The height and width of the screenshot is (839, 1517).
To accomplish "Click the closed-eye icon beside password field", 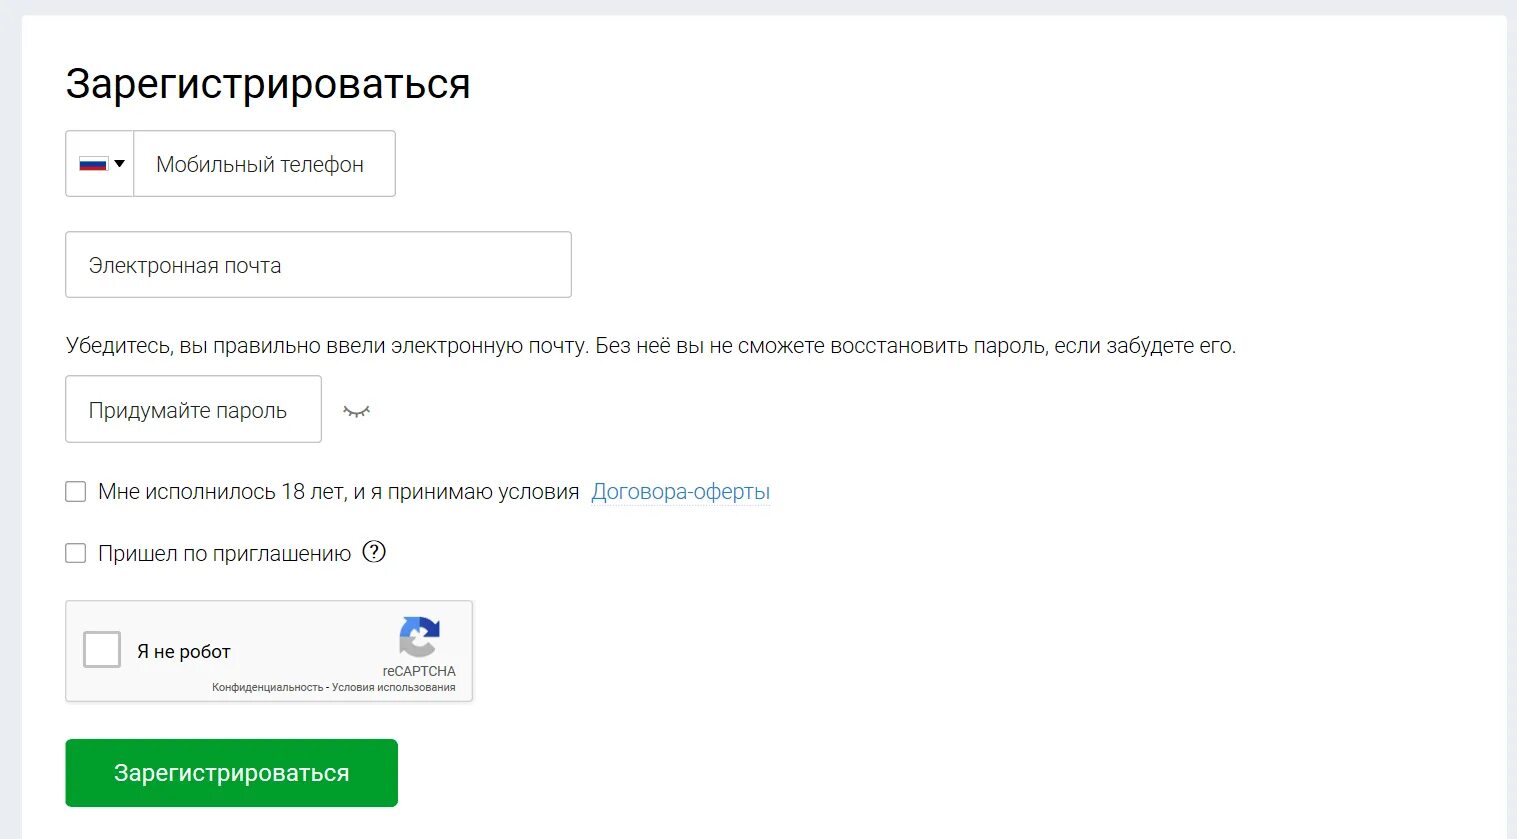I will [x=357, y=410].
